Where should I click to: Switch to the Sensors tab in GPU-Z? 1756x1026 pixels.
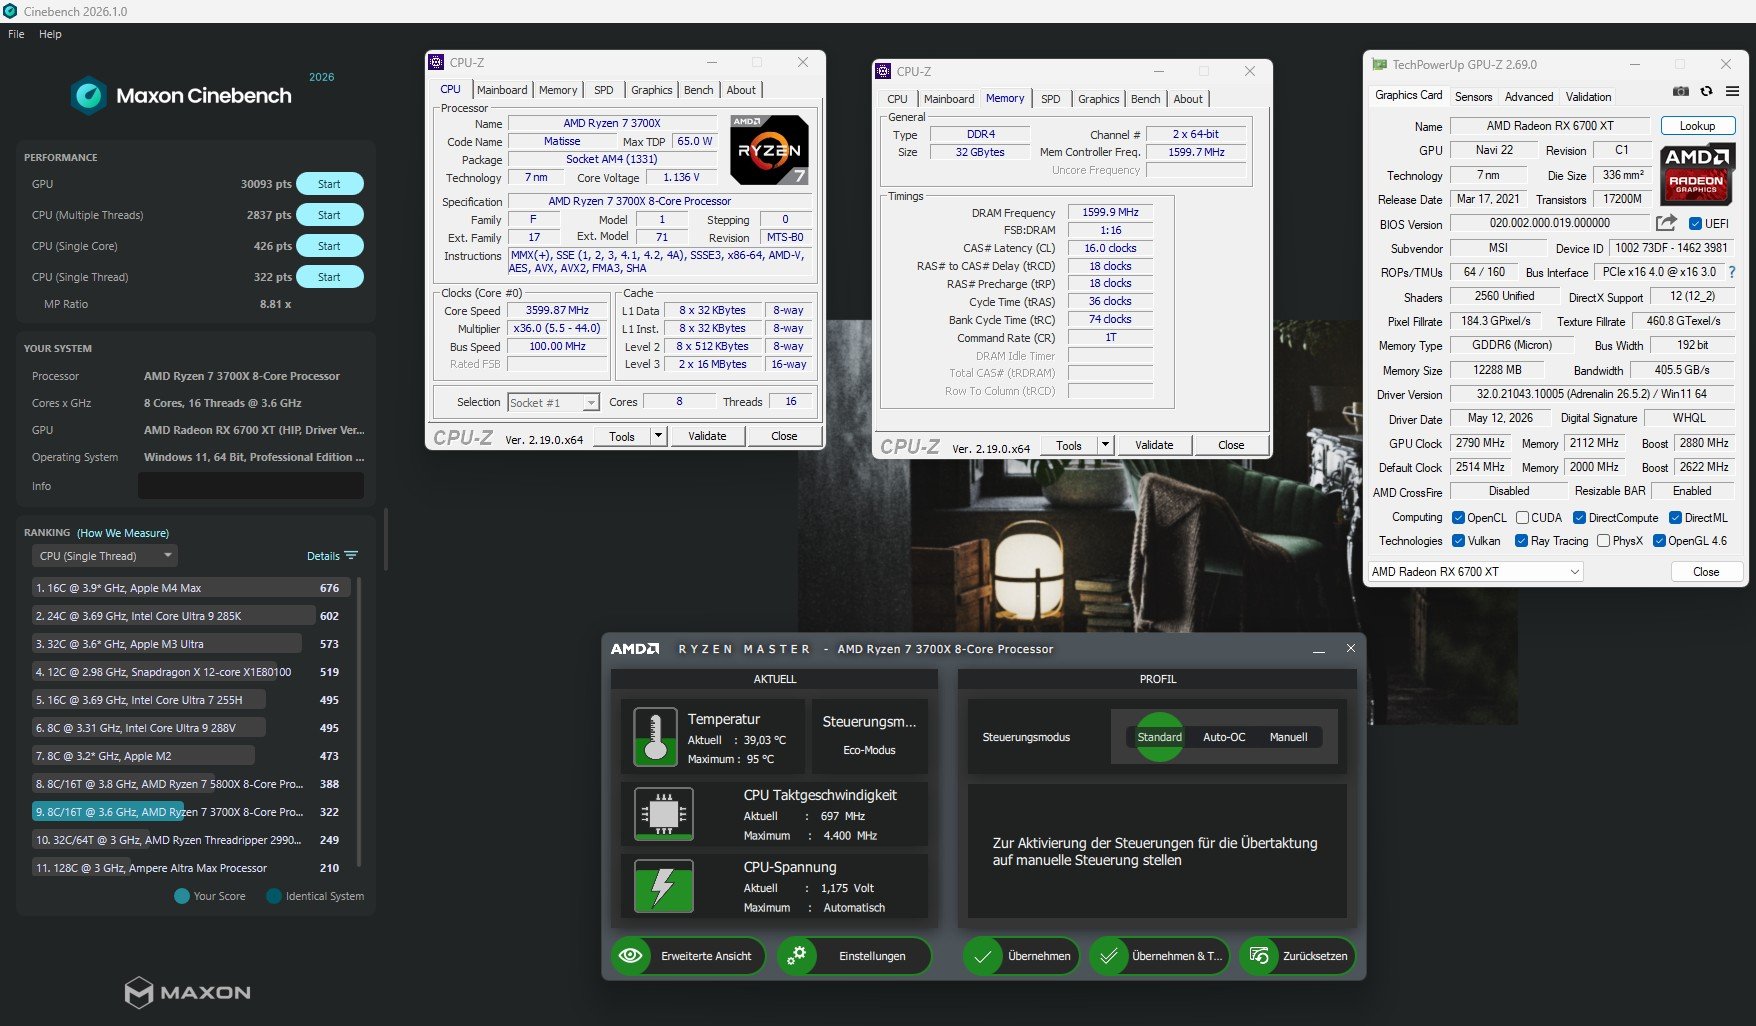pyautogui.click(x=1473, y=97)
